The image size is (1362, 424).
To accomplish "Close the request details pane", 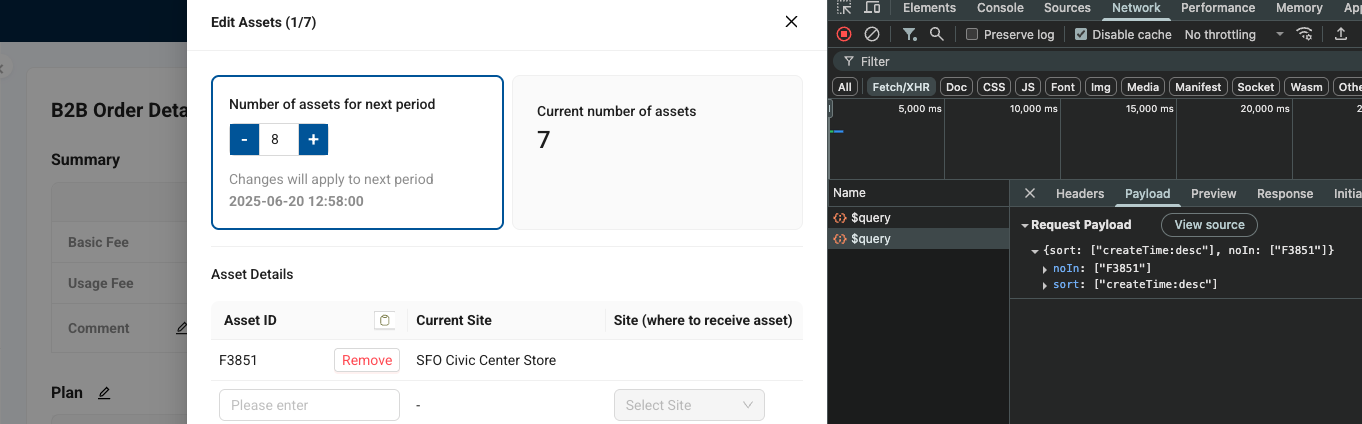I will [1029, 193].
